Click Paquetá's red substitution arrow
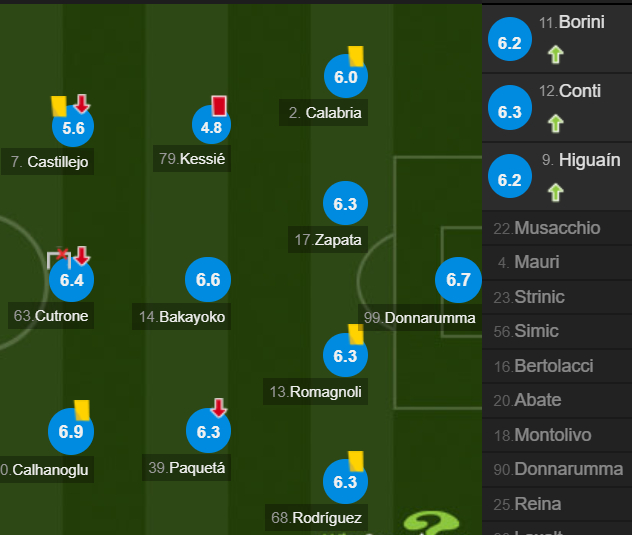This screenshot has height=535, width=632. tap(219, 407)
